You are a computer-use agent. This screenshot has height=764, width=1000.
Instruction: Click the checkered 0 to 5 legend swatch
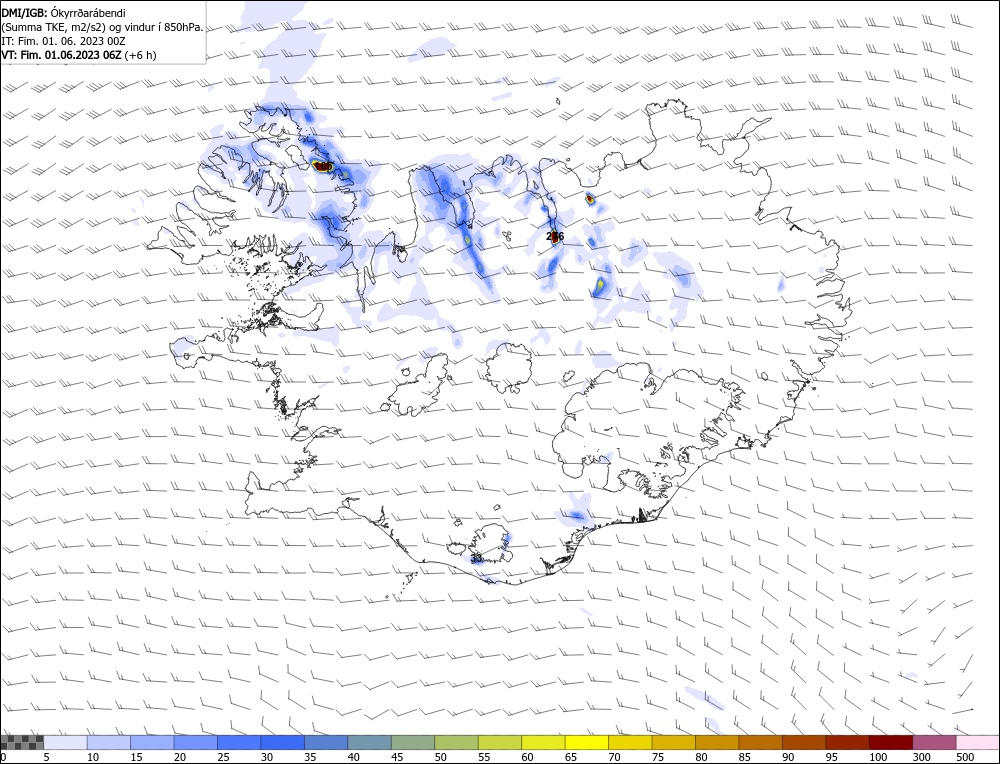(22, 742)
